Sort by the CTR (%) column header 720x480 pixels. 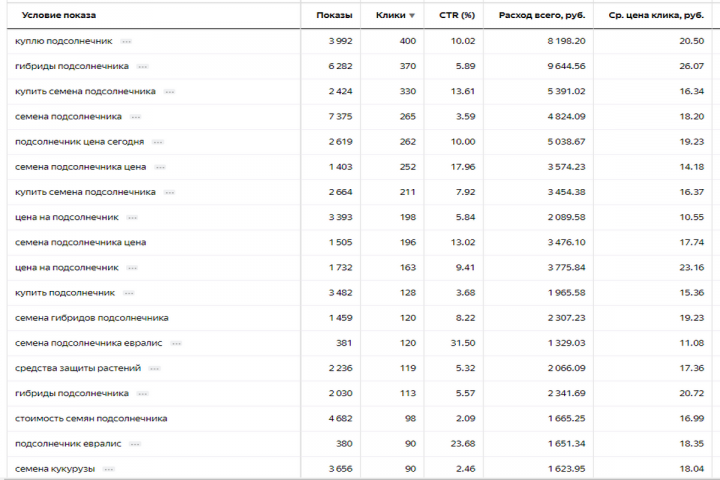(456, 15)
